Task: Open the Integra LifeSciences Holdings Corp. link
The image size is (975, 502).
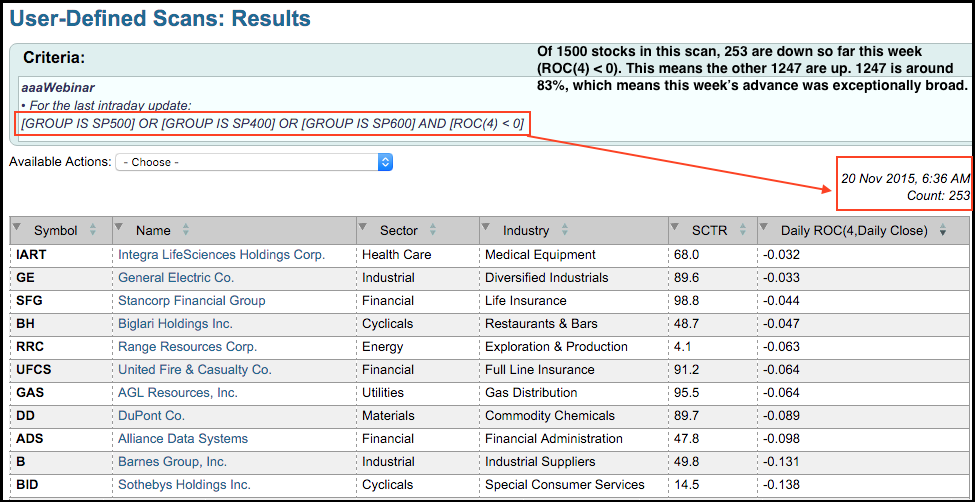Action: [221, 255]
